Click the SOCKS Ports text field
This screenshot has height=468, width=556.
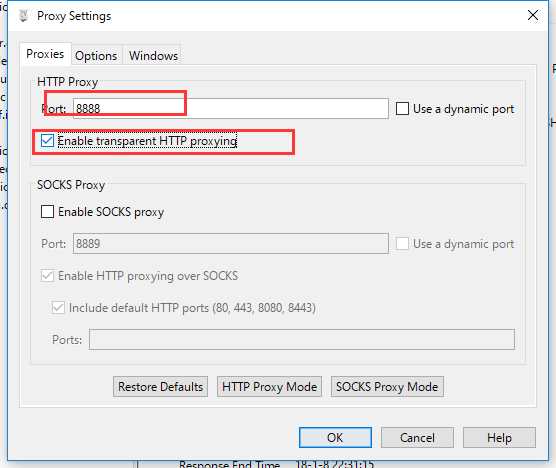point(302,339)
